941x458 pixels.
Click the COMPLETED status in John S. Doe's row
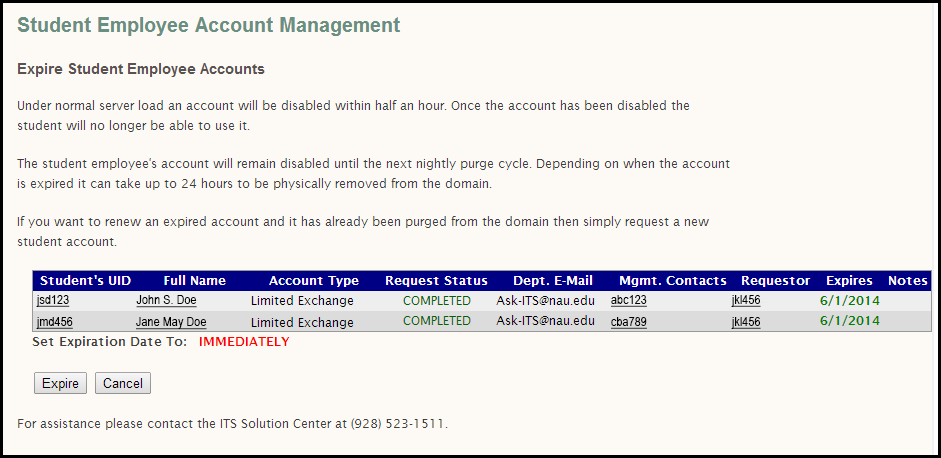point(436,300)
